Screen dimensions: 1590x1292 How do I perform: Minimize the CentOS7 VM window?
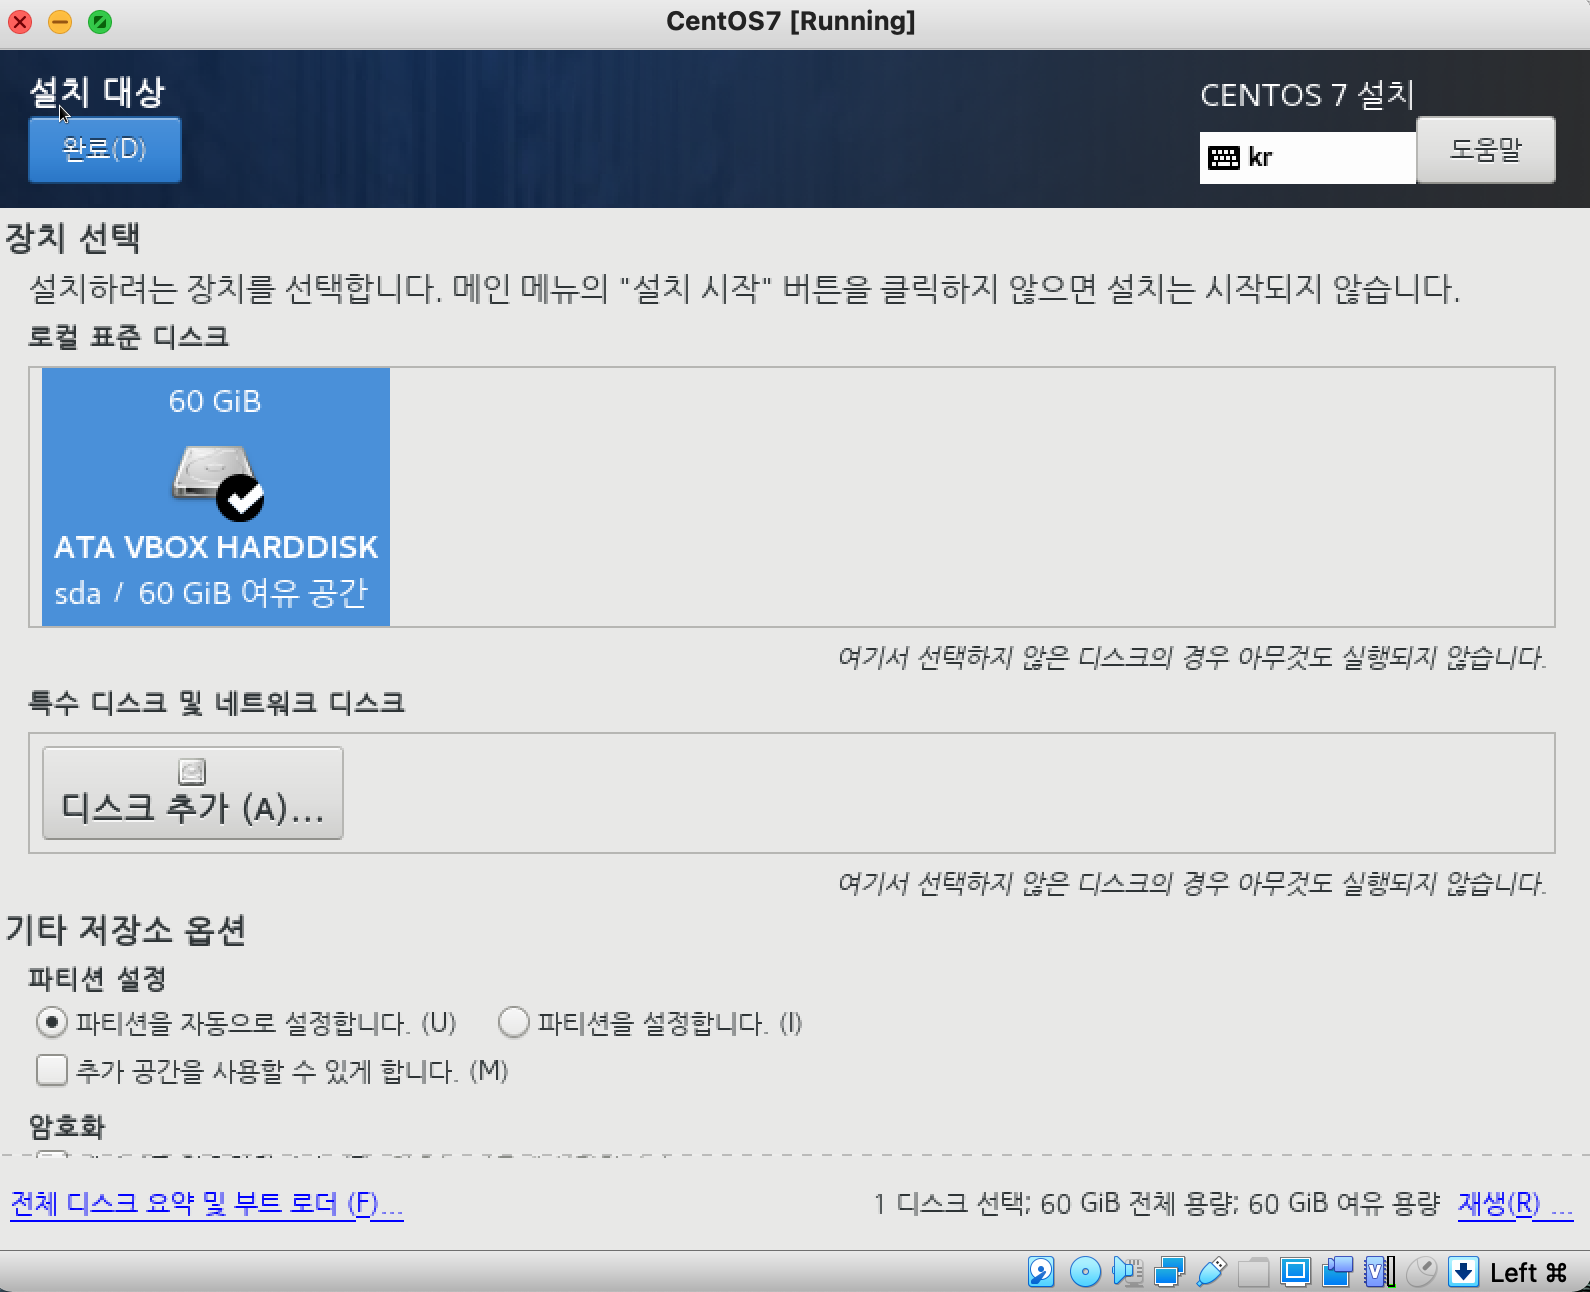coord(60,21)
